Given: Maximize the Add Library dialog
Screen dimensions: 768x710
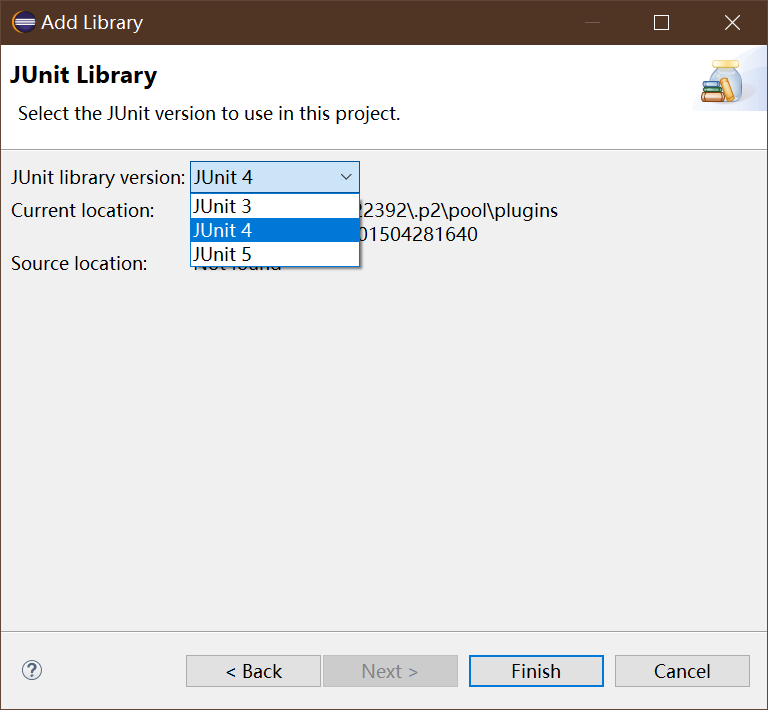Looking at the screenshot, I should pos(661,23).
